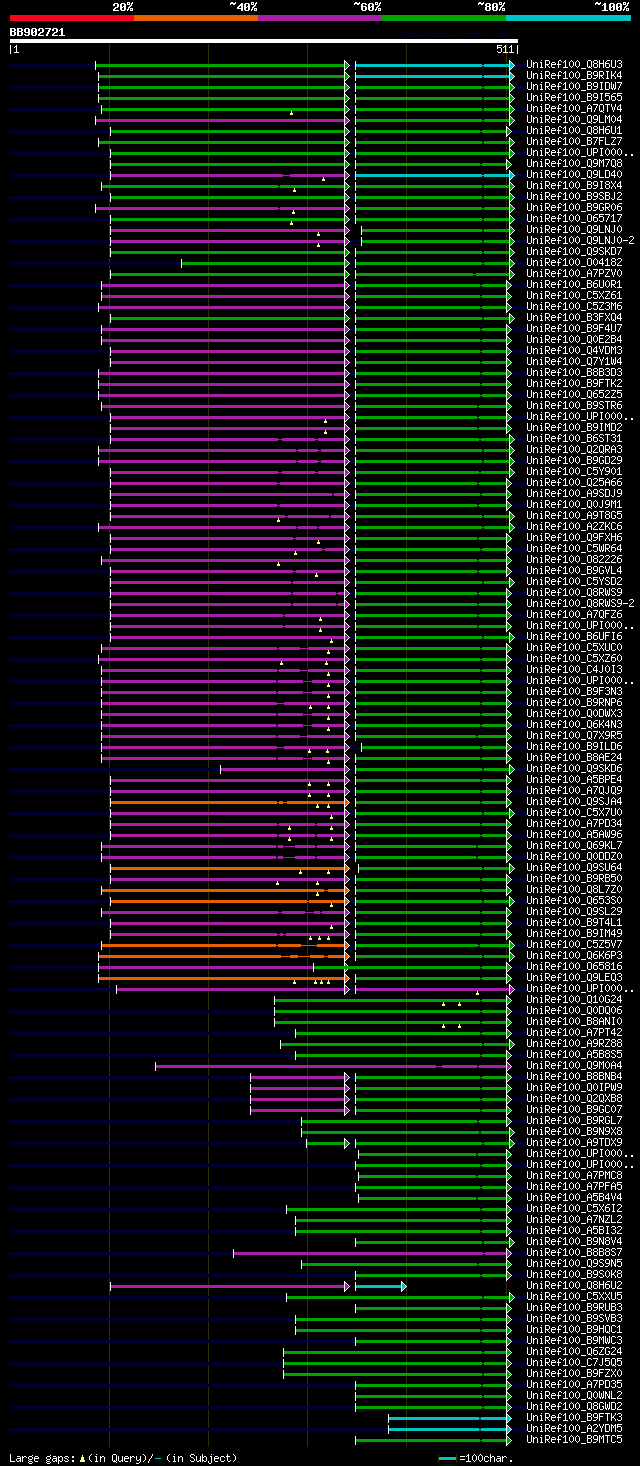Click the Large gaps legend text

123,1458
